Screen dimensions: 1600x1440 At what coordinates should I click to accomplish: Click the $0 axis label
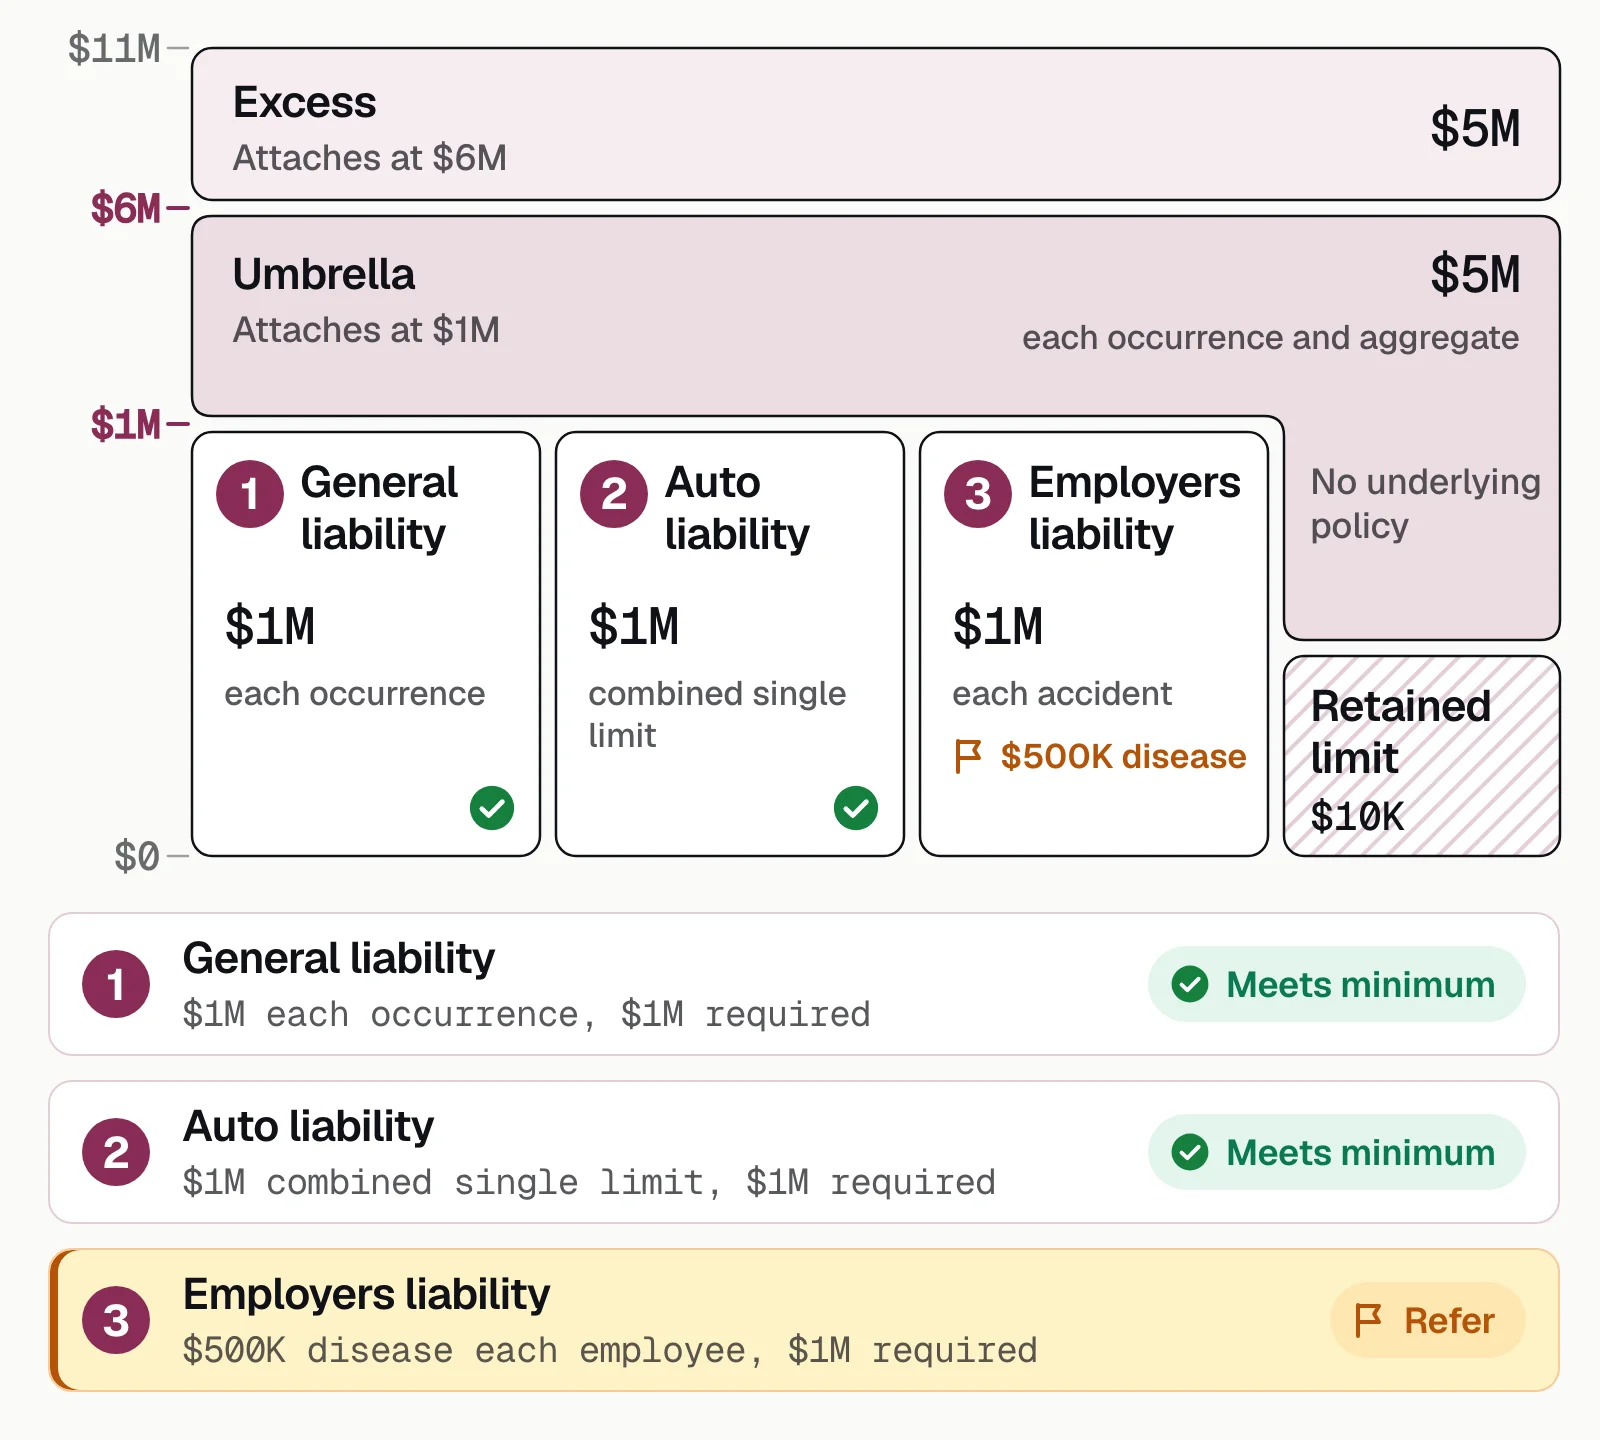point(137,857)
